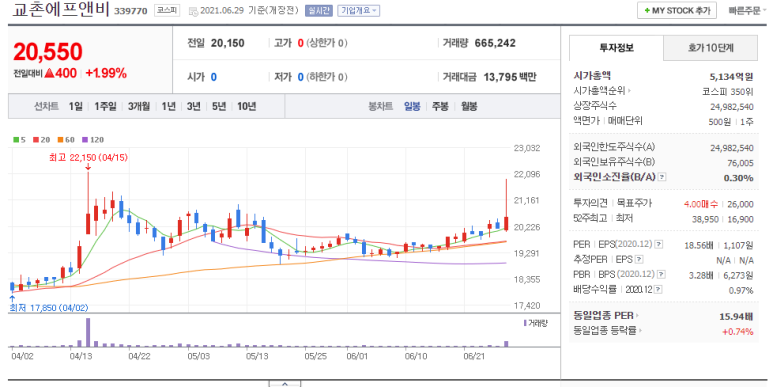Image resolution: width=773 pixels, height=387 pixels.
Task: Click the help icon beside 외국인소진율(B/A)
Action: pyautogui.click(x=662, y=177)
